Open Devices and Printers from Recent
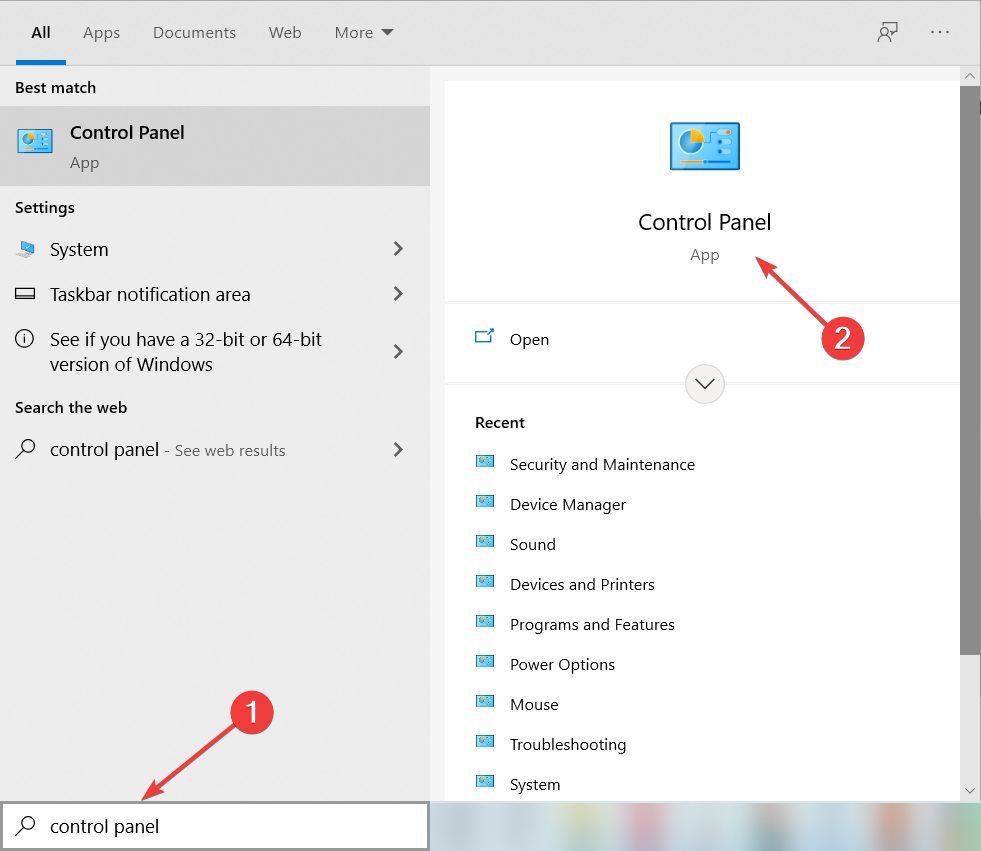The height and width of the screenshot is (851, 981). tap(582, 584)
